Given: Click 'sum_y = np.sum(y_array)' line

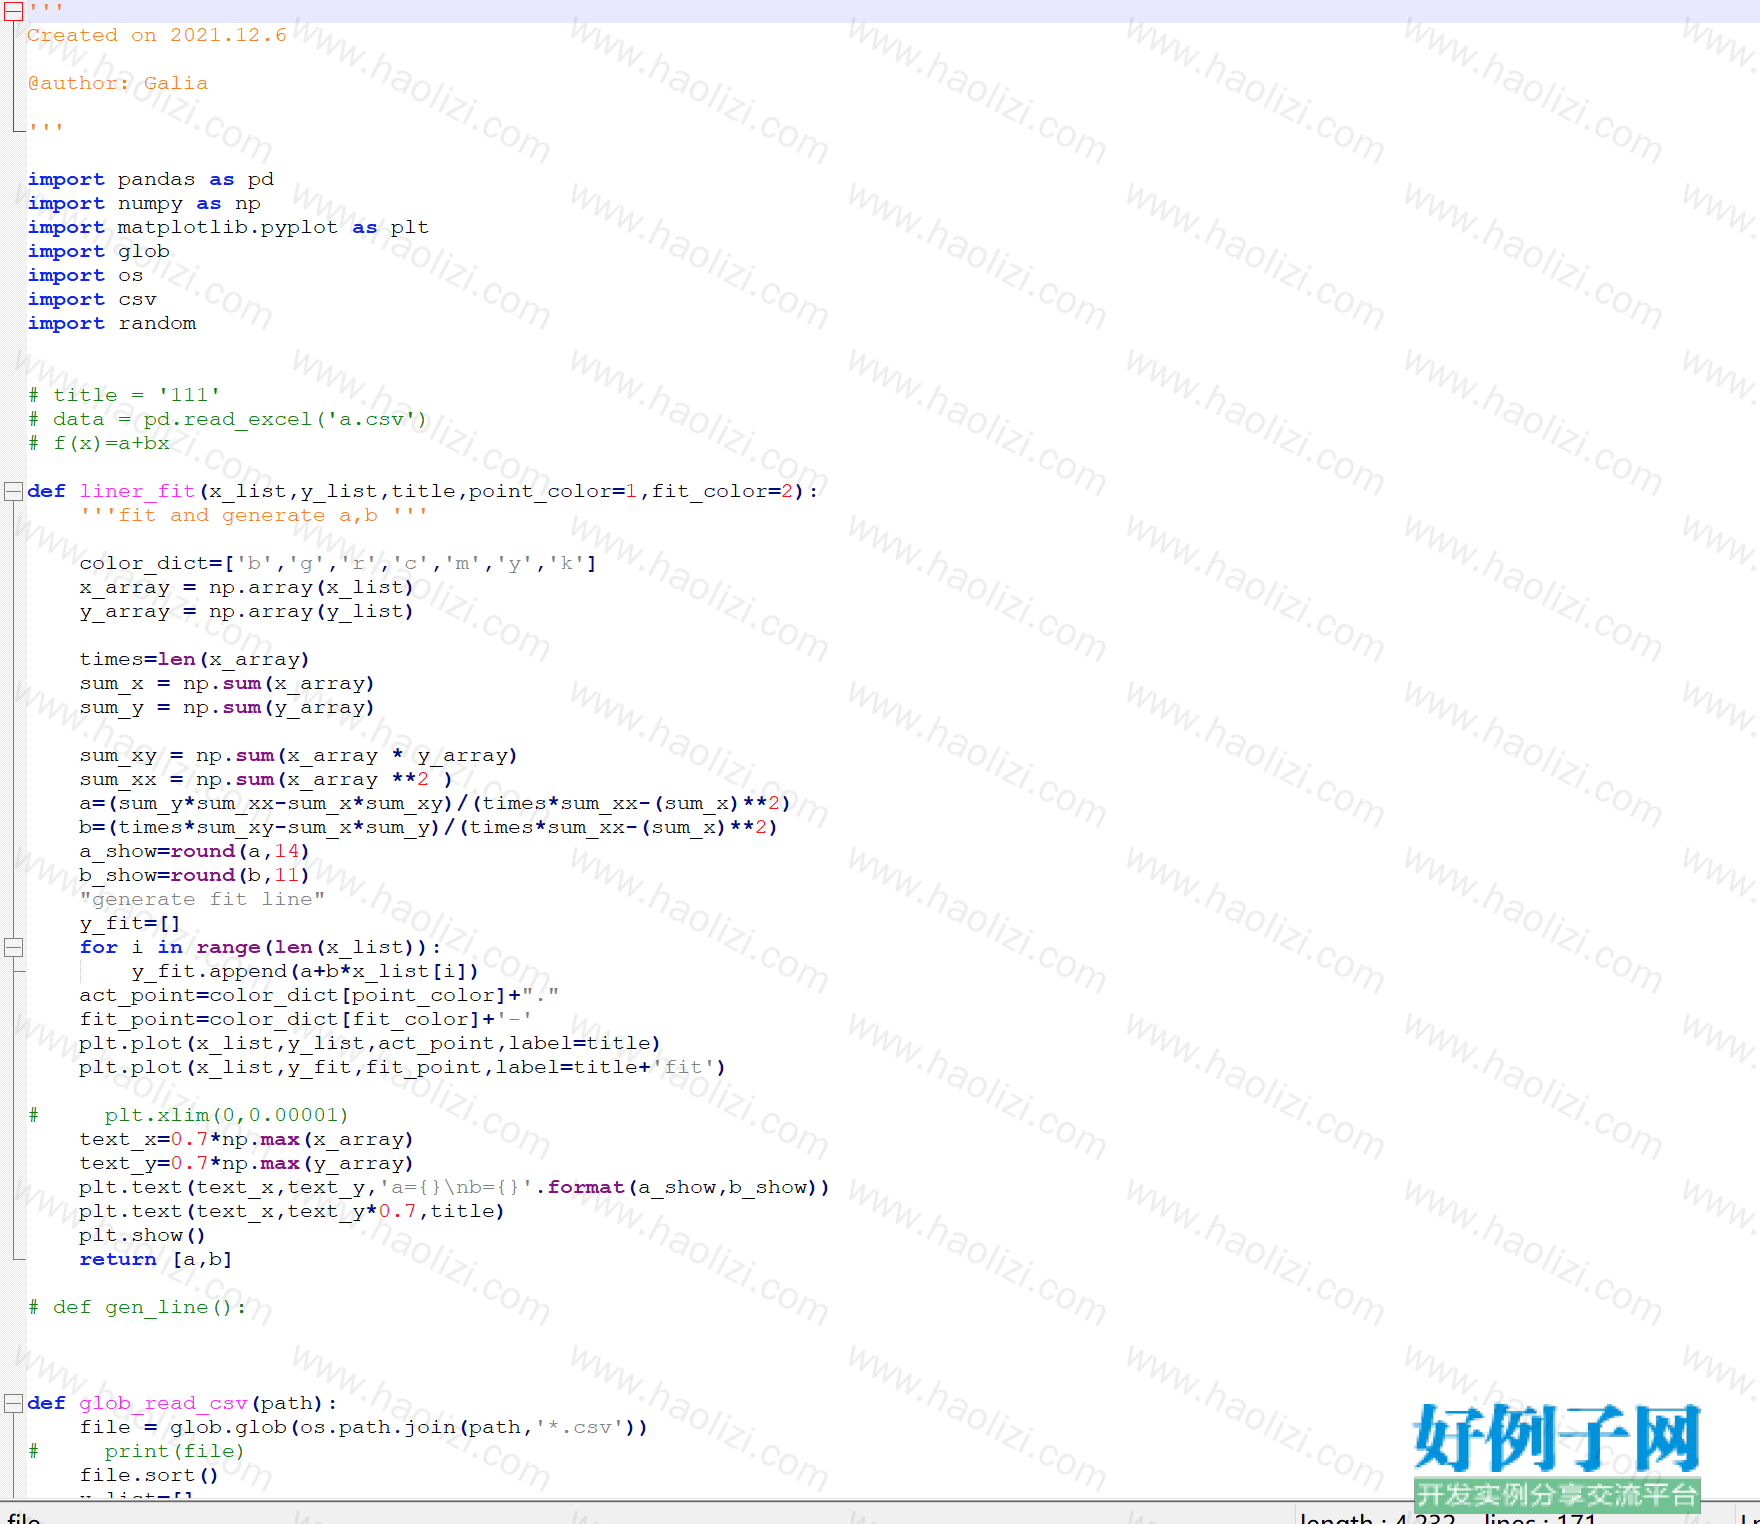Looking at the screenshot, I should [227, 707].
